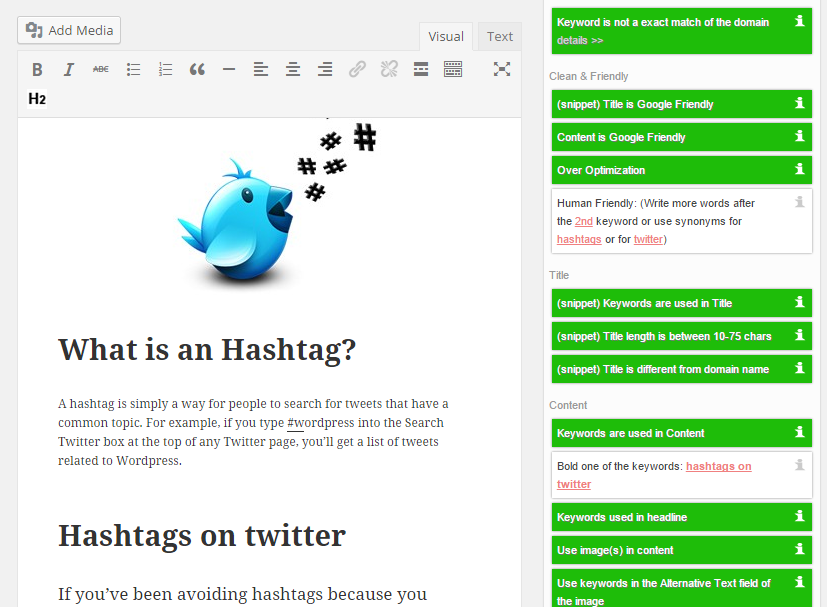Open info for 'Keywords are used in Content'
This screenshot has height=607, width=827.
pos(800,432)
